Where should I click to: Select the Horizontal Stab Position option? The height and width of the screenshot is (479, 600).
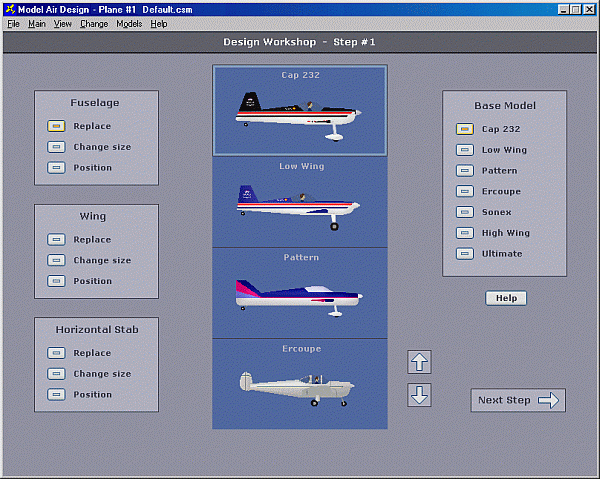pos(56,394)
